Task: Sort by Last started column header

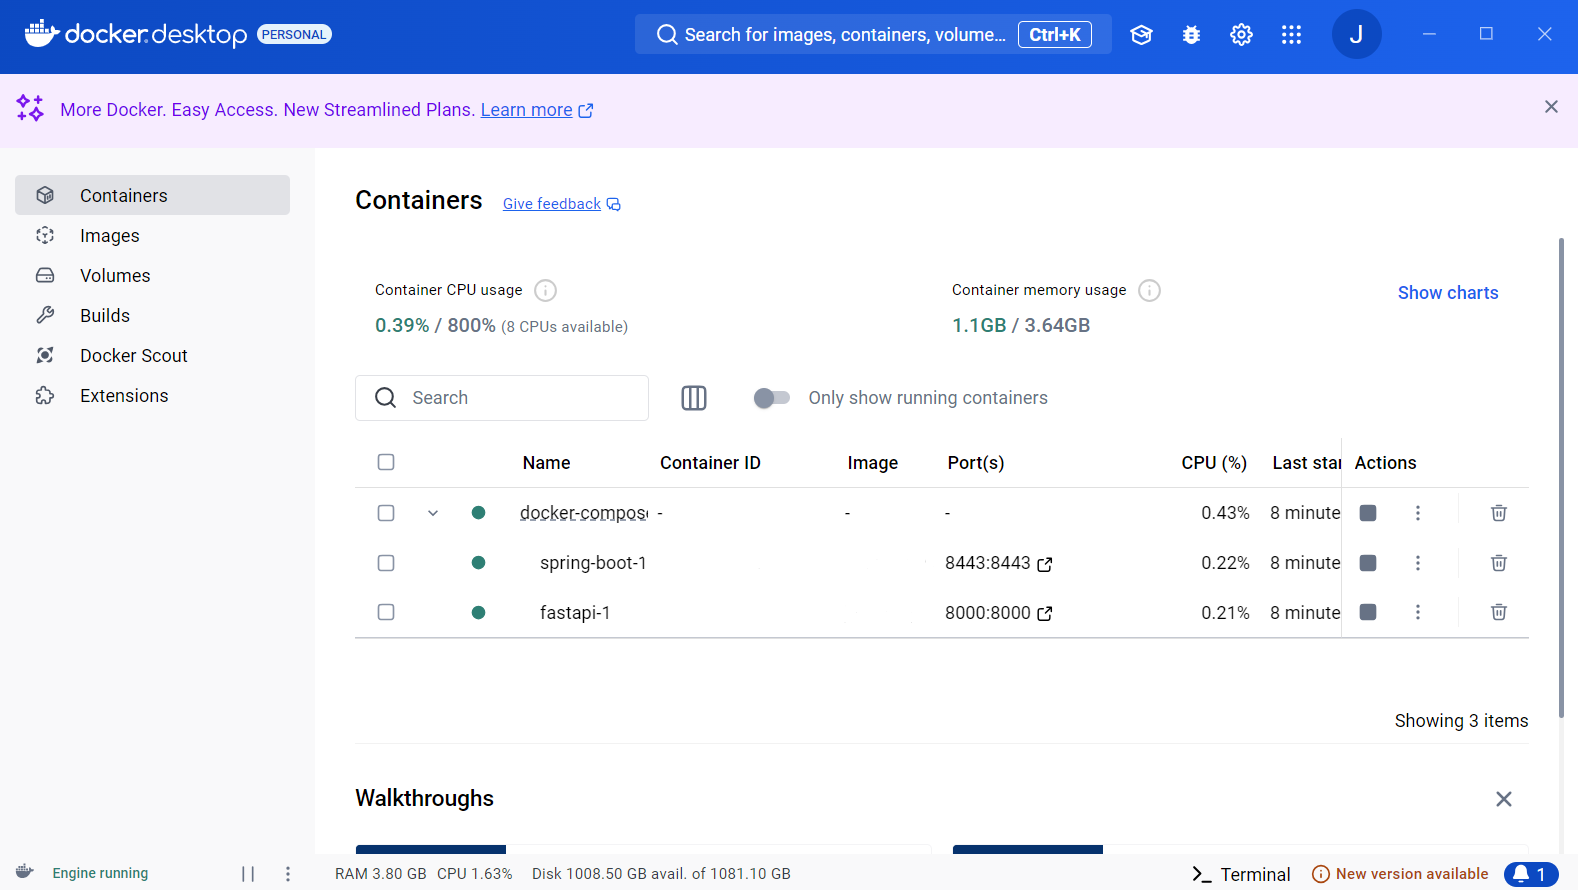Action: (1306, 463)
